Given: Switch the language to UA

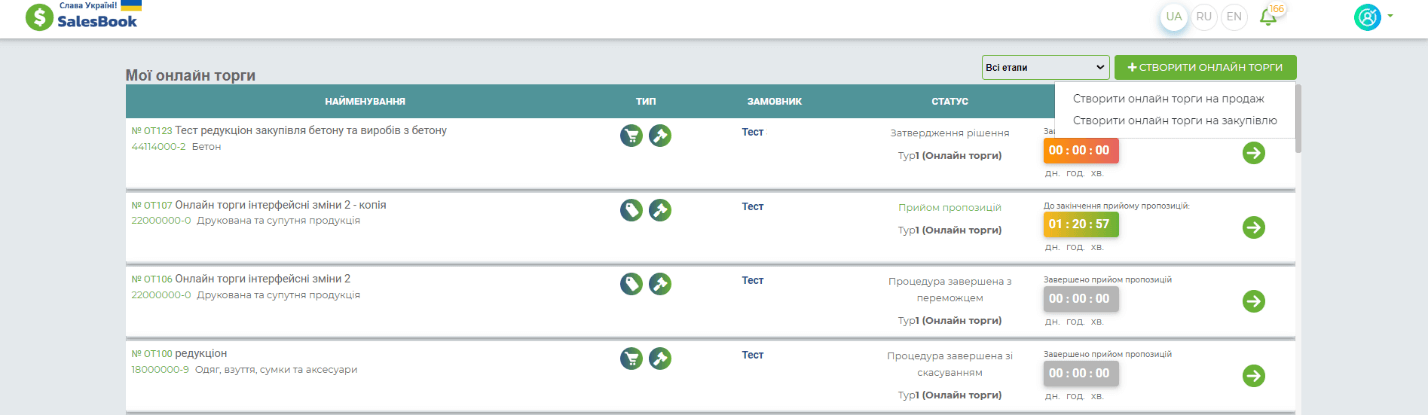Looking at the screenshot, I should [1175, 17].
